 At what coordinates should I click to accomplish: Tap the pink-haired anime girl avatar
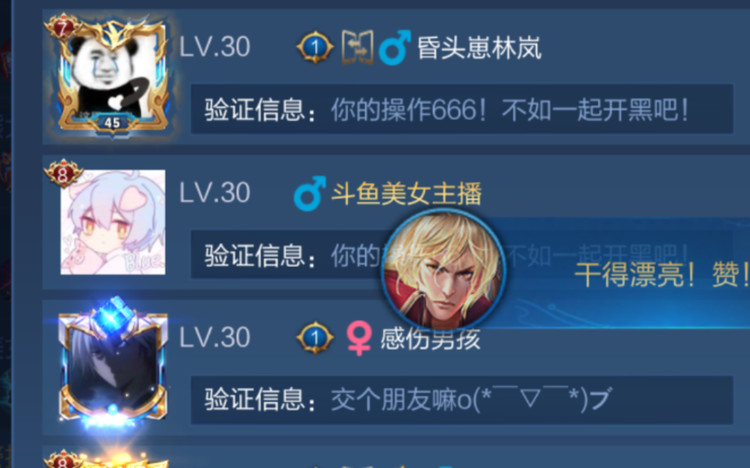click(x=113, y=222)
